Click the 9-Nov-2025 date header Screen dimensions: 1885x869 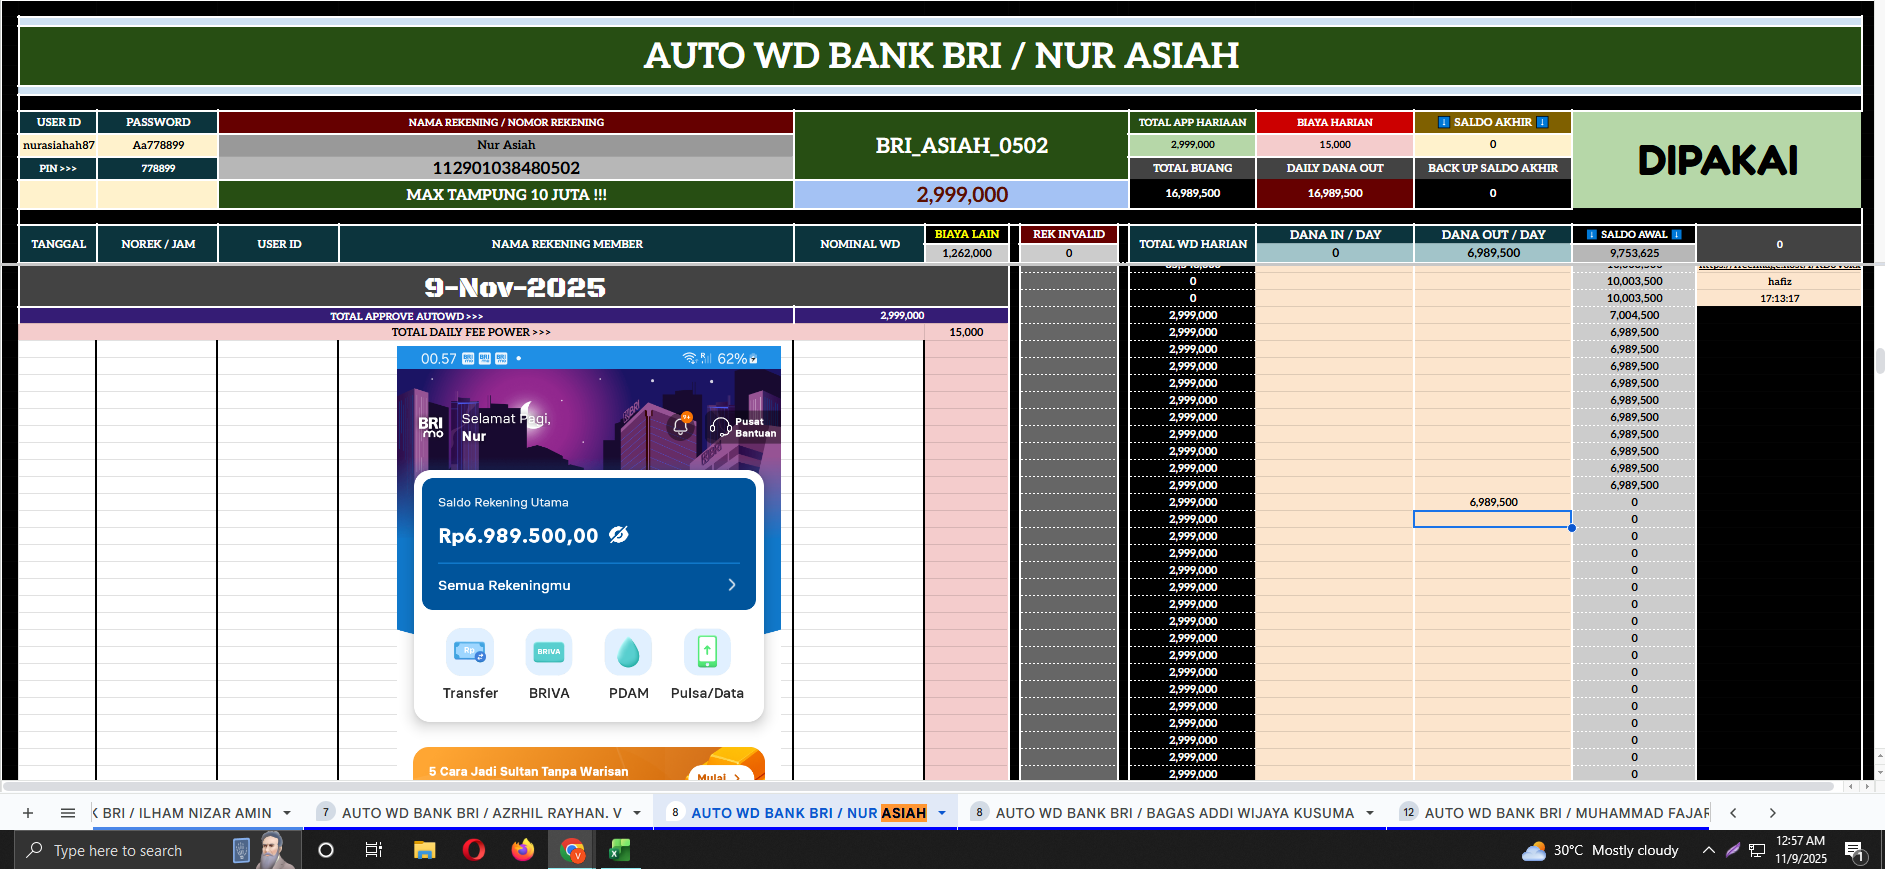[514, 288]
